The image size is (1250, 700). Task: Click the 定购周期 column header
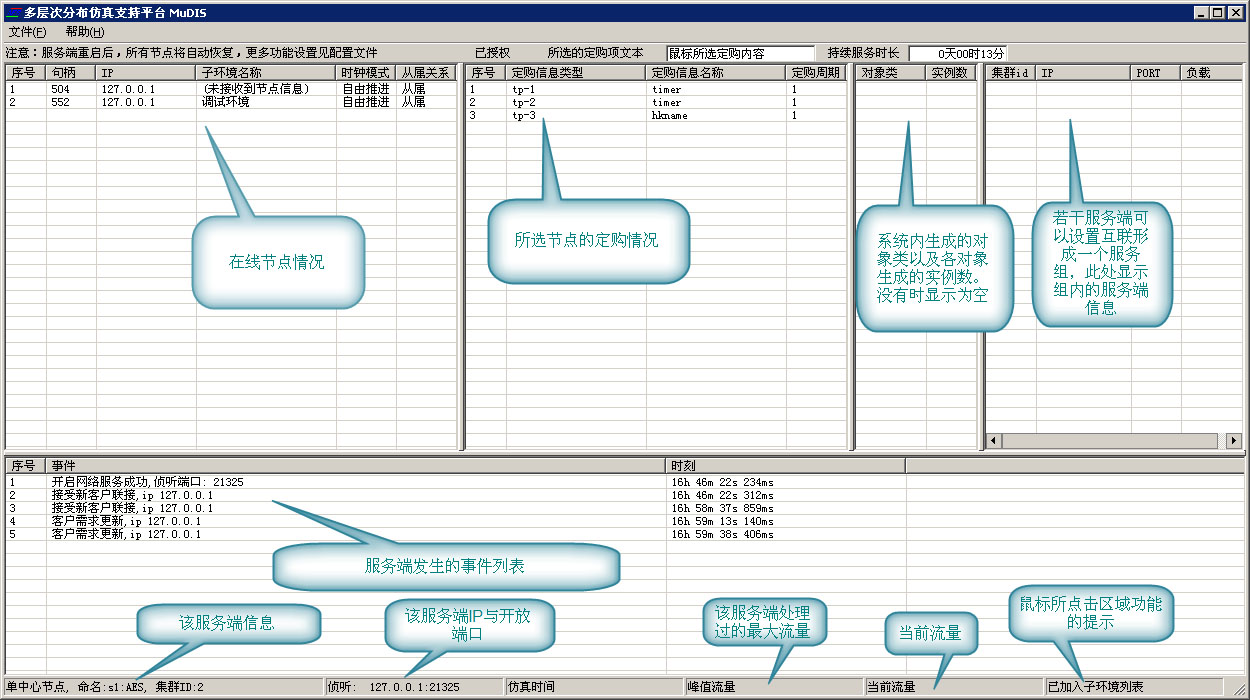(816, 73)
